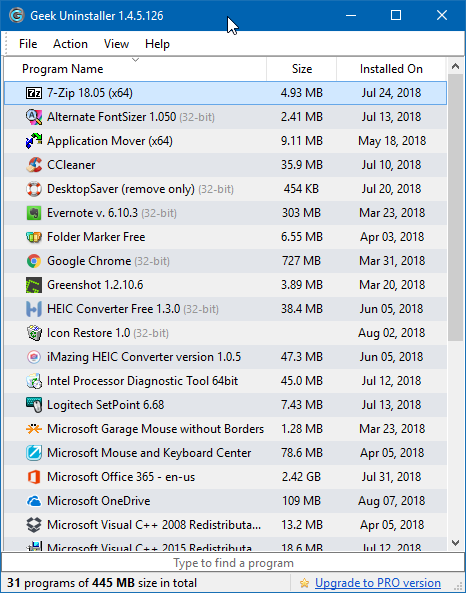466x593 pixels.
Task: Click the Microsoft OneDrive cloud icon
Action: [x=34, y=501]
